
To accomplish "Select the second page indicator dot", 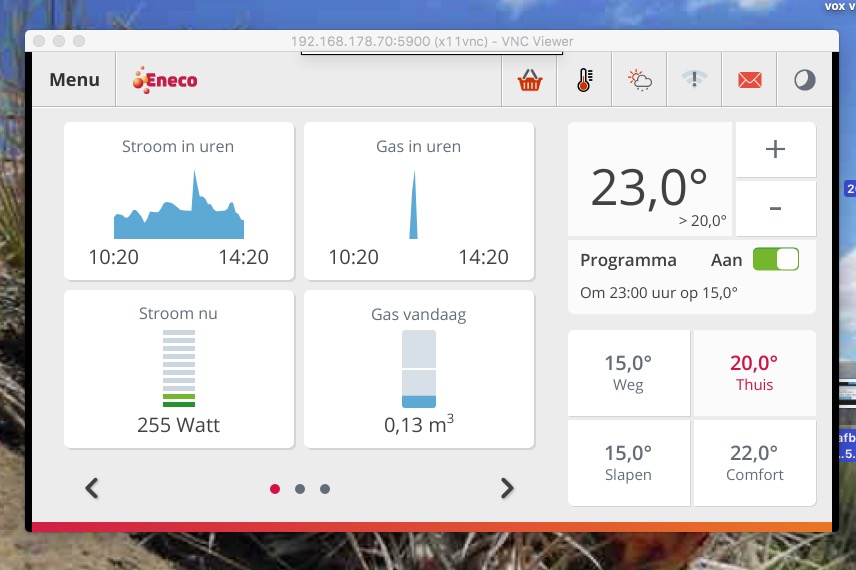I will 300,489.
